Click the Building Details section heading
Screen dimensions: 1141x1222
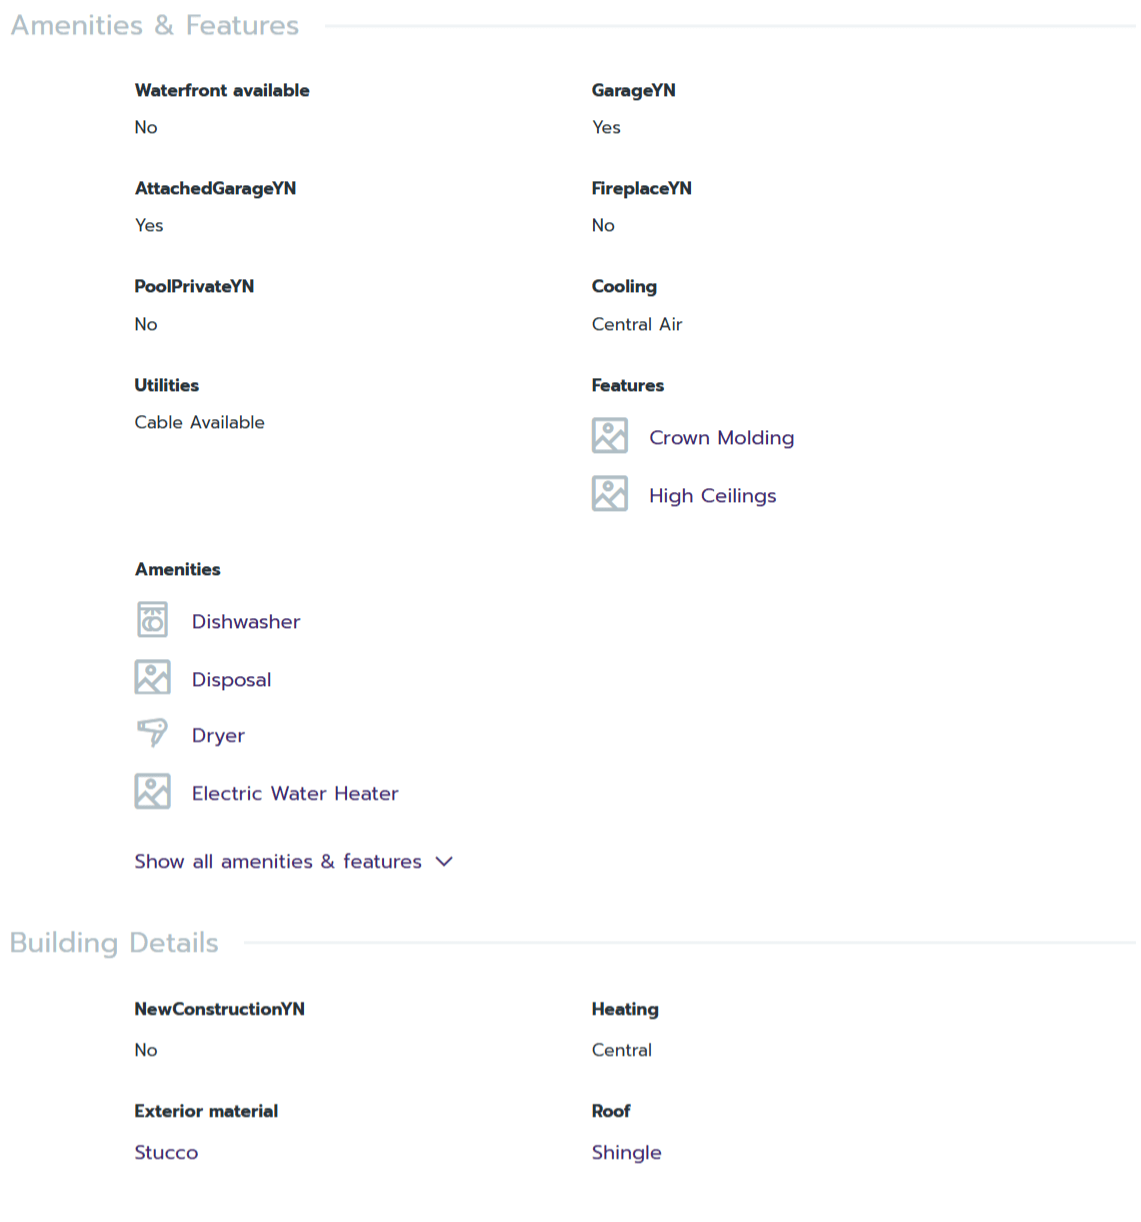[114, 943]
